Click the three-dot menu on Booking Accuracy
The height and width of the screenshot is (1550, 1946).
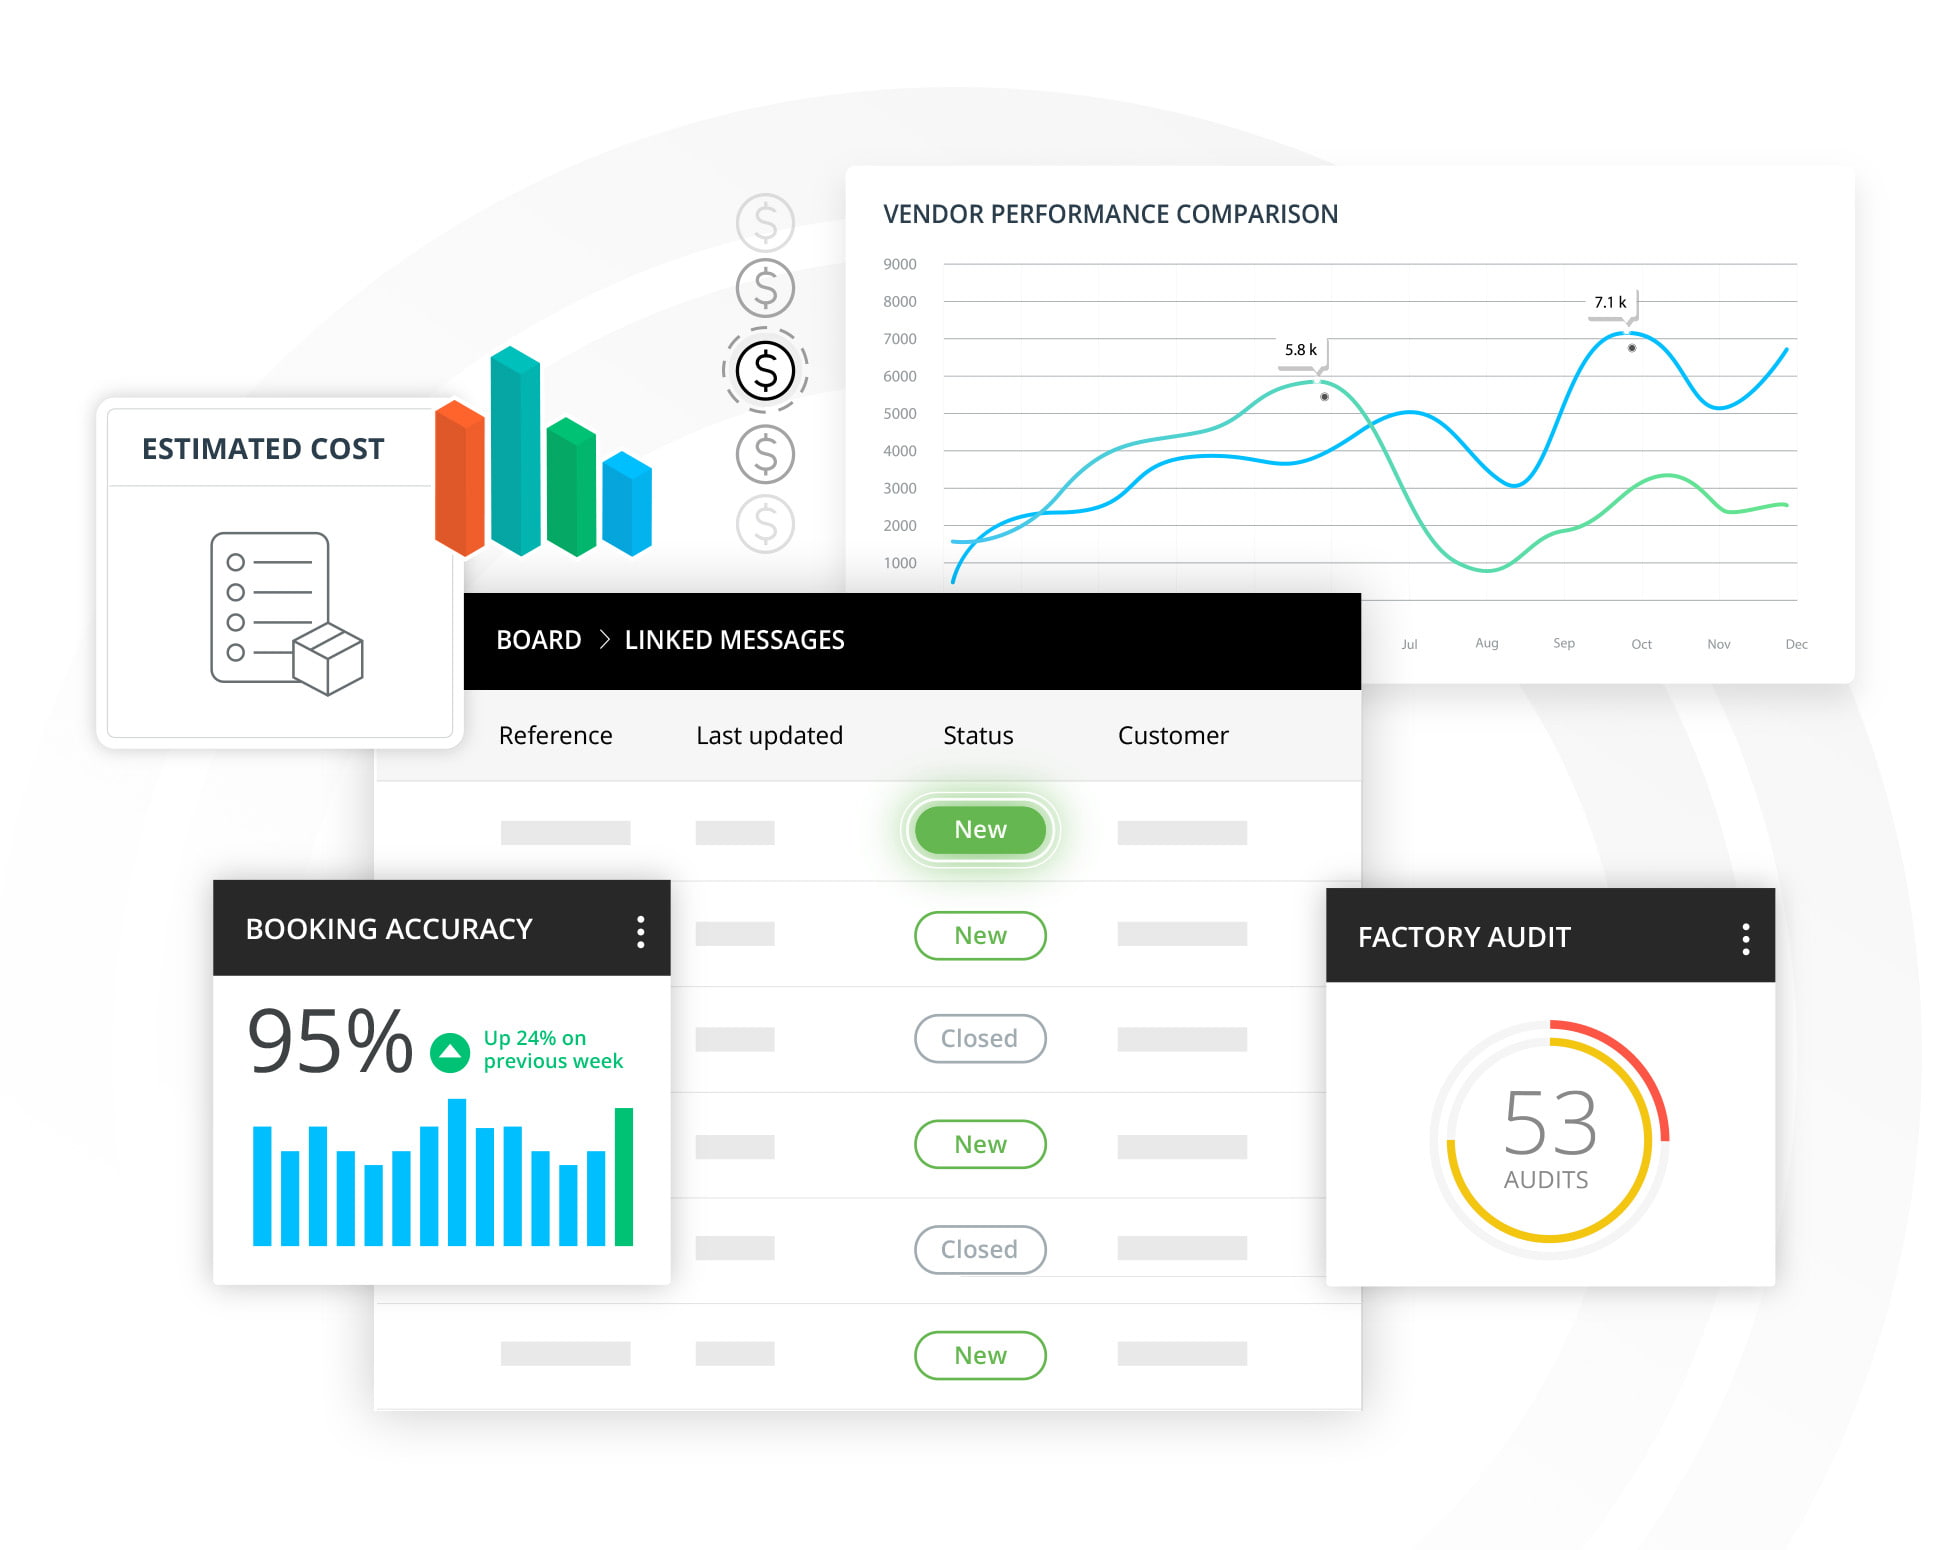pos(640,930)
